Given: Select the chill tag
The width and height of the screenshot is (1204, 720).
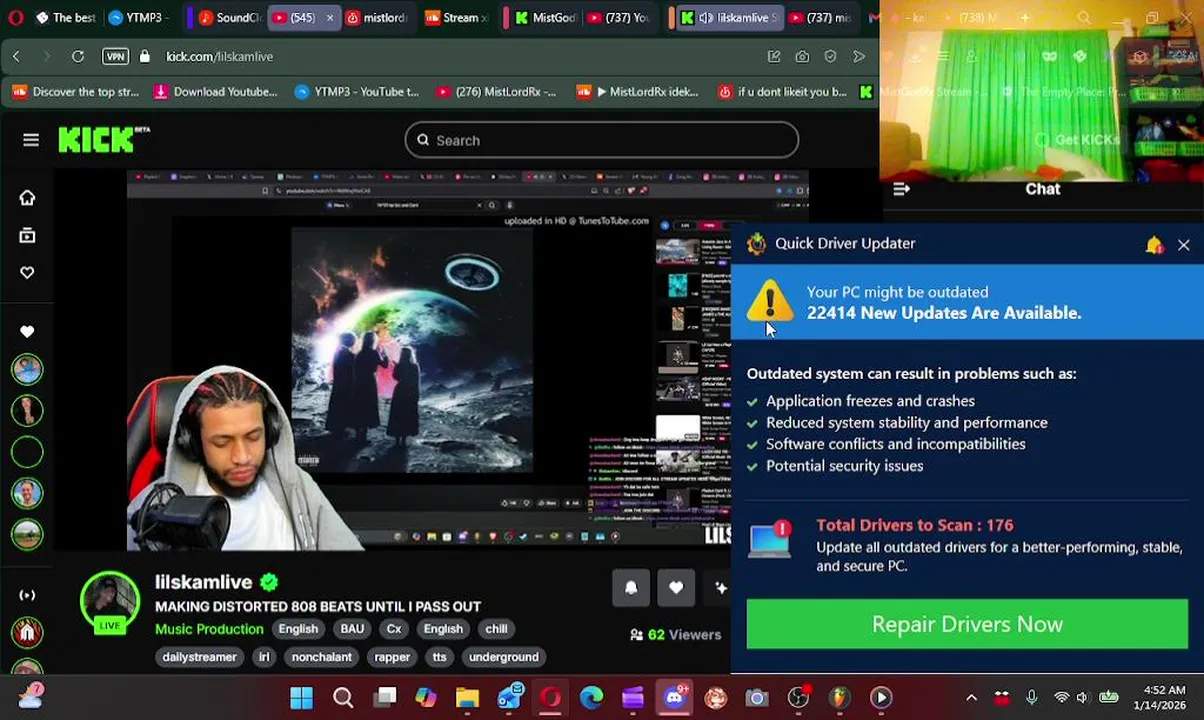Looking at the screenshot, I should 497,629.
